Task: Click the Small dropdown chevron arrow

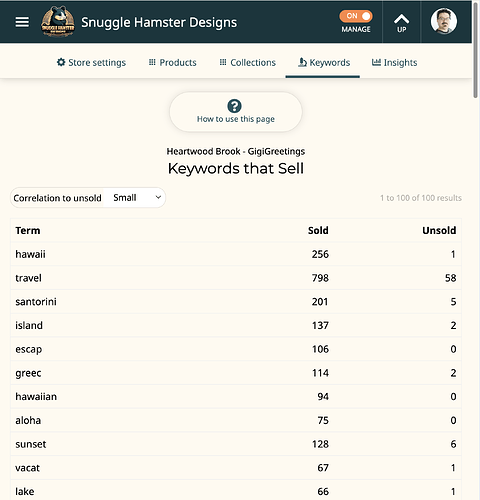Action: (x=158, y=197)
